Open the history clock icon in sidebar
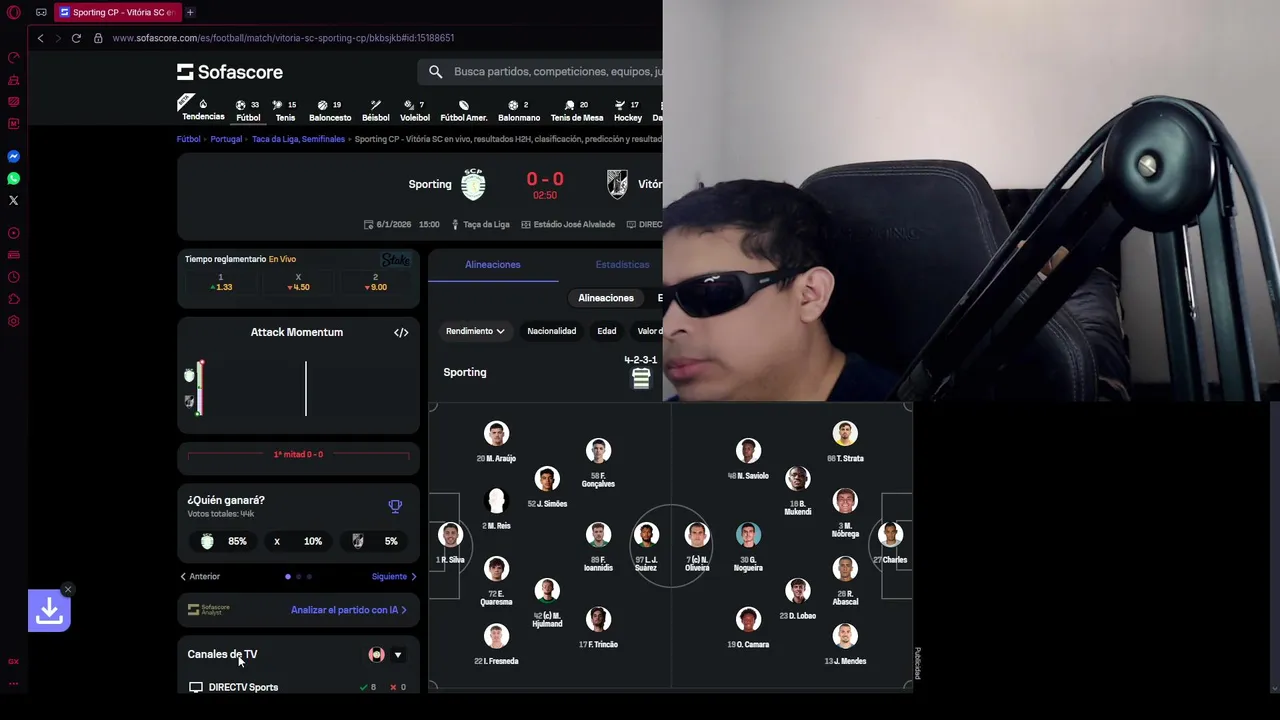1280x720 pixels. pyautogui.click(x=13, y=277)
